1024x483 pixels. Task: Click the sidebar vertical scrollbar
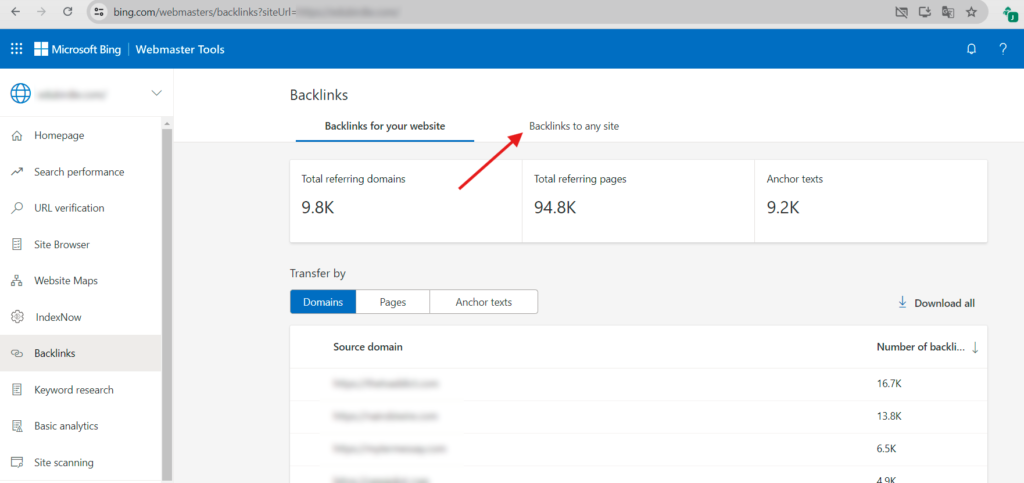[167, 300]
